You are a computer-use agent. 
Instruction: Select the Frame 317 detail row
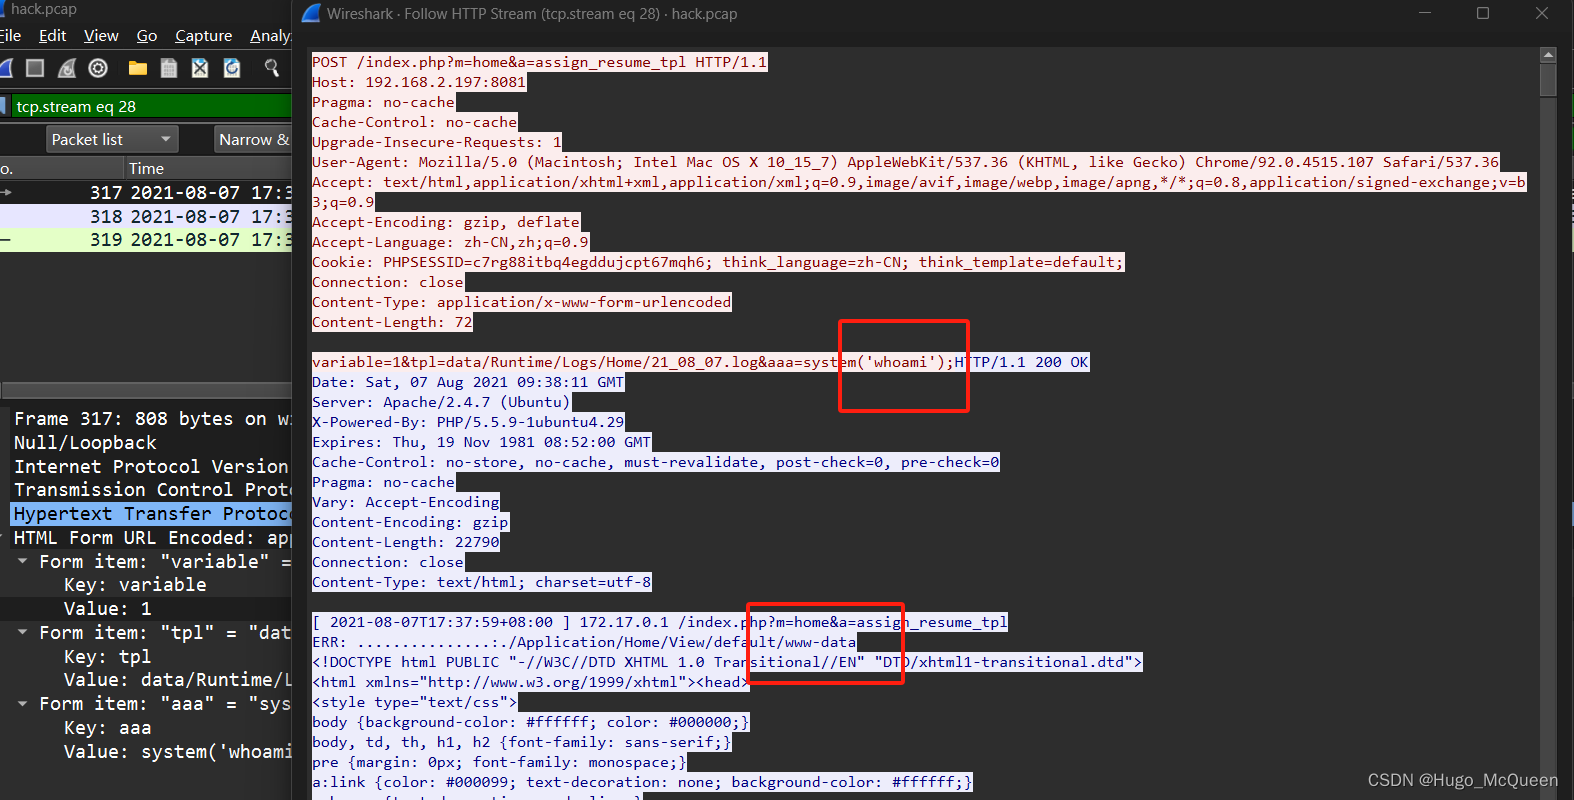point(150,419)
